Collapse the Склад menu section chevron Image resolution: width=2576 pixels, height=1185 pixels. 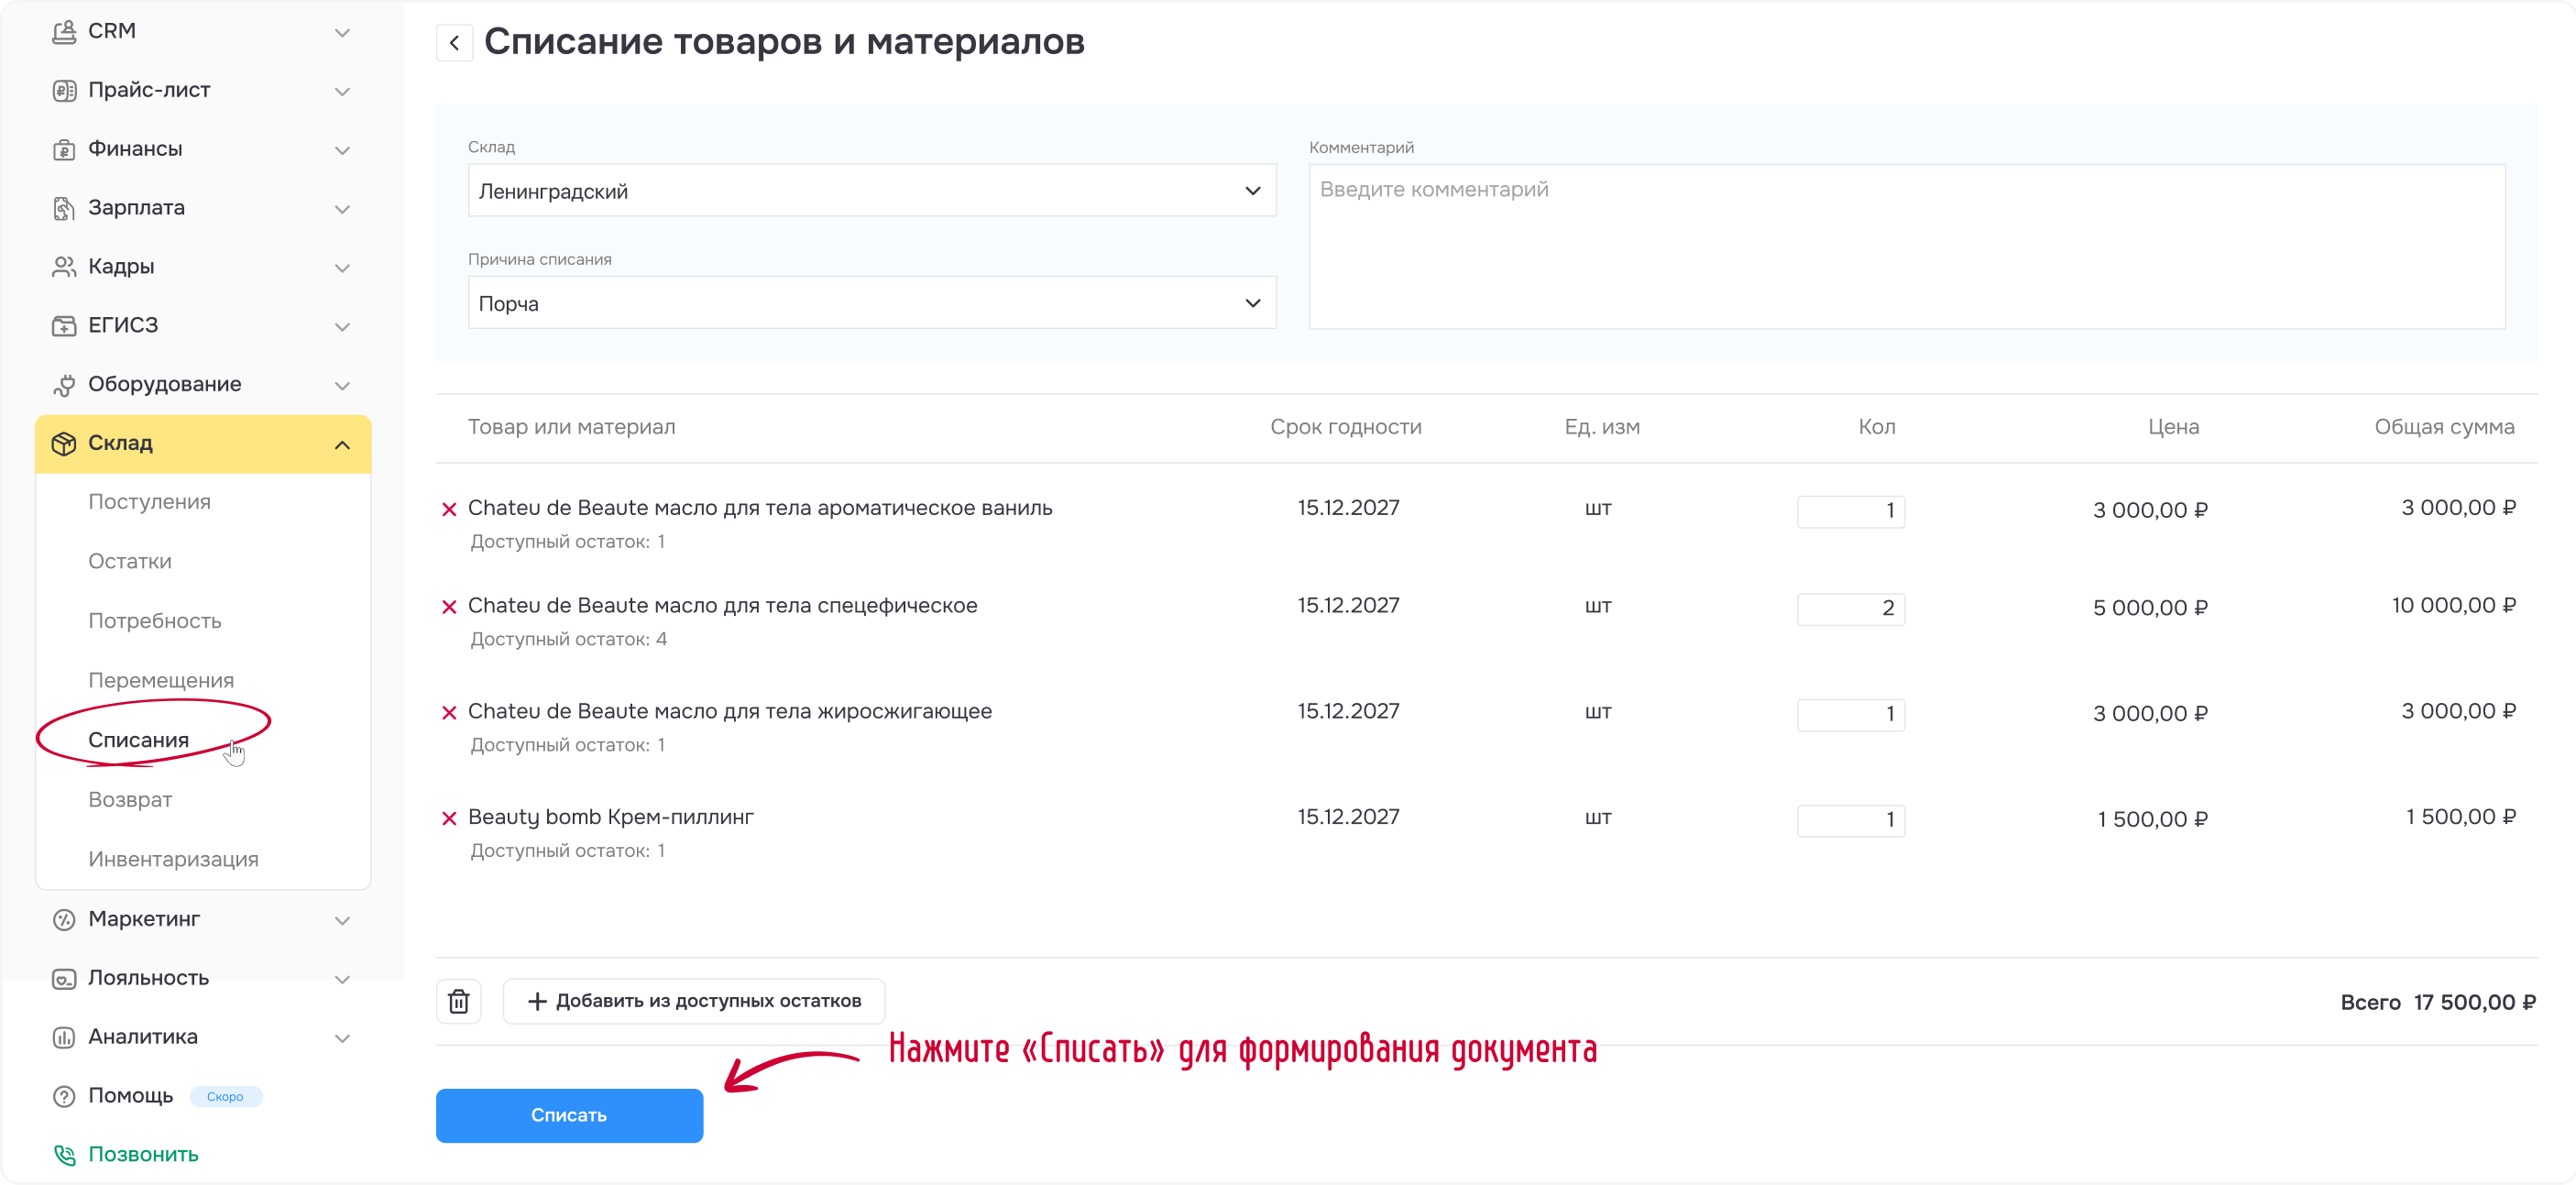pyautogui.click(x=342, y=445)
